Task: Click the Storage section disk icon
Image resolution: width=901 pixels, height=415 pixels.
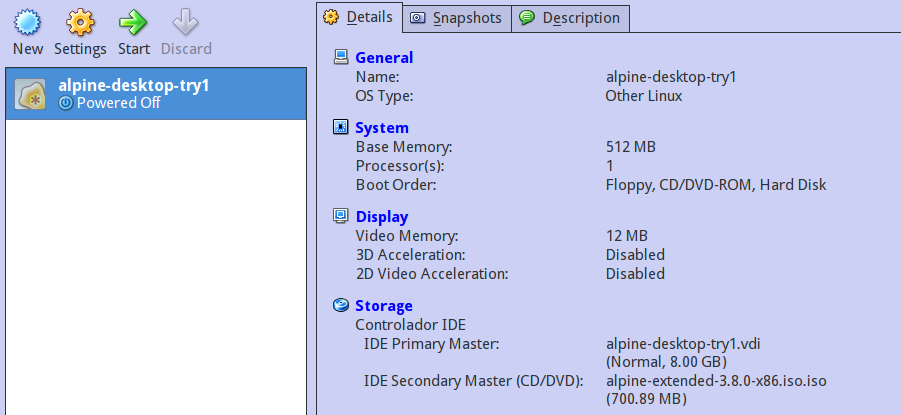Action: (x=341, y=305)
